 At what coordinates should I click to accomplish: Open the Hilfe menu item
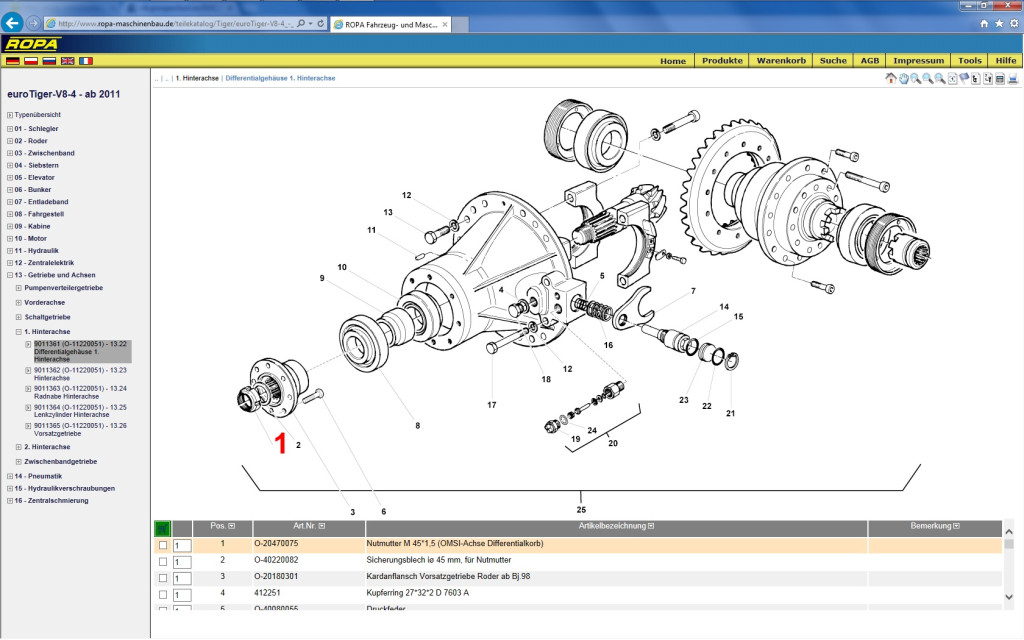(x=1006, y=61)
